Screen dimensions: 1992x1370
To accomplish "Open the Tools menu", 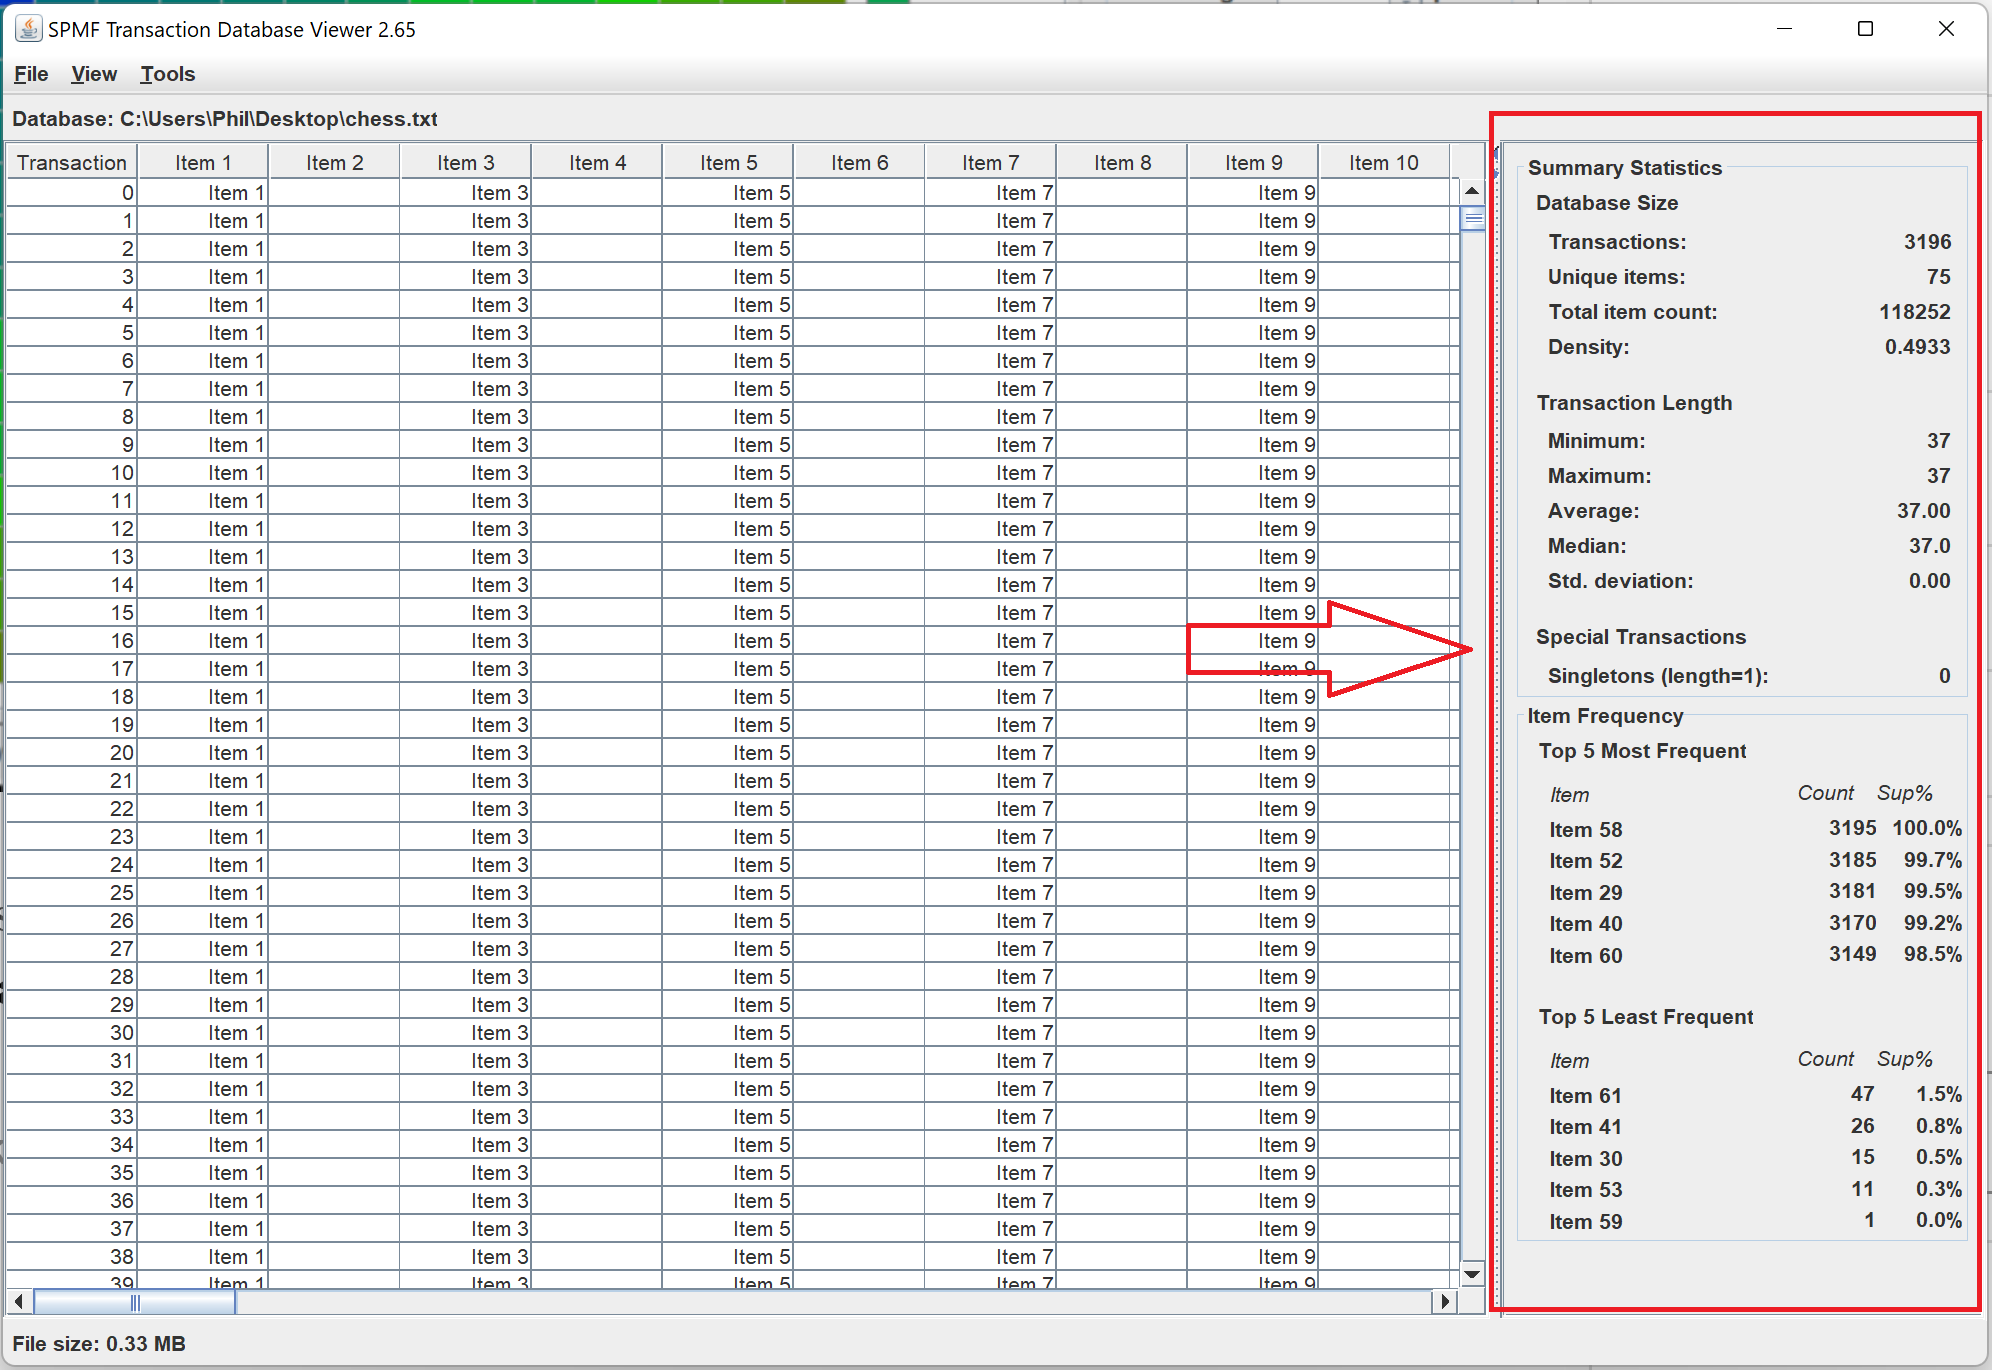I will tap(167, 74).
